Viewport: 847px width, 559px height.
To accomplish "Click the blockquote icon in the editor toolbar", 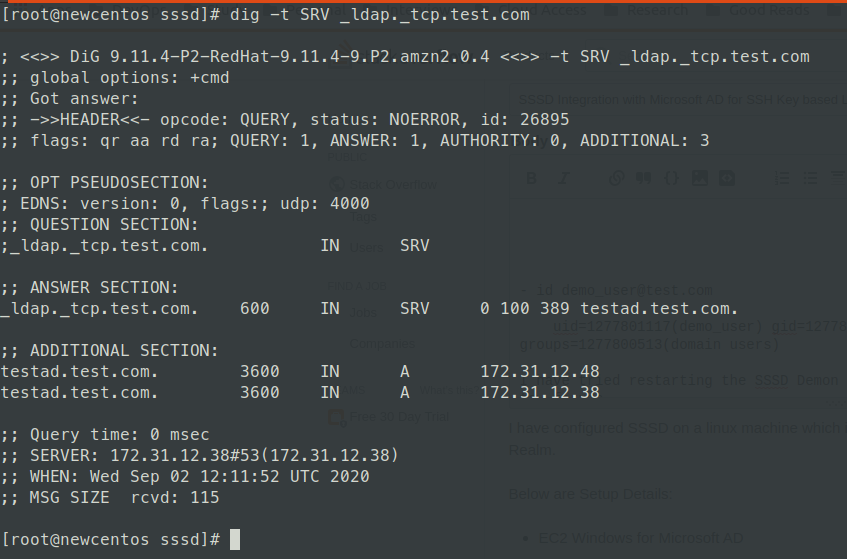I will pyautogui.click(x=643, y=178).
